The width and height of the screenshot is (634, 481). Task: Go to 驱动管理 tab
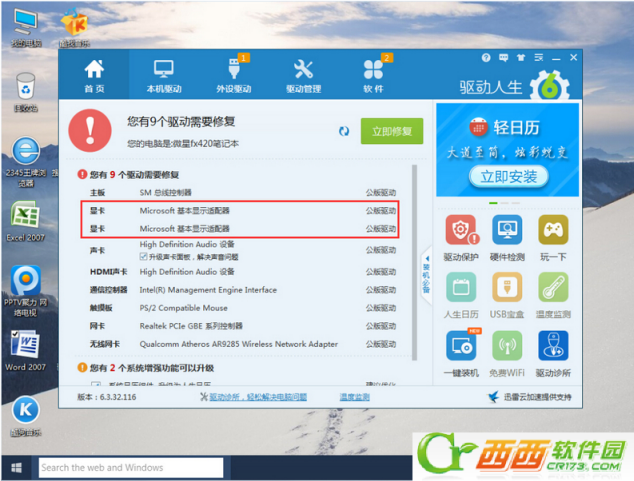(x=304, y=76)
